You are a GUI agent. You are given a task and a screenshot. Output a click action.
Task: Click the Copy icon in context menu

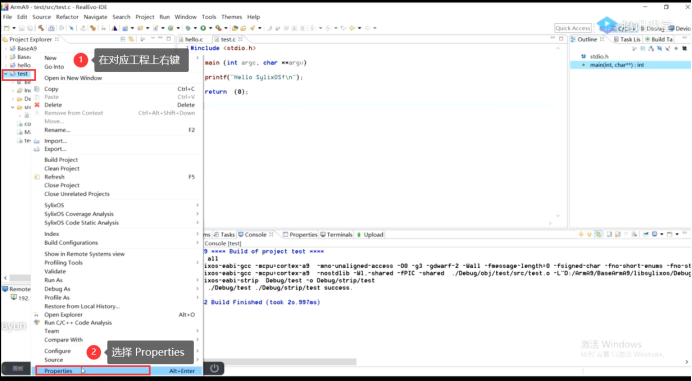pyautogui.click(x=37, y=89)
